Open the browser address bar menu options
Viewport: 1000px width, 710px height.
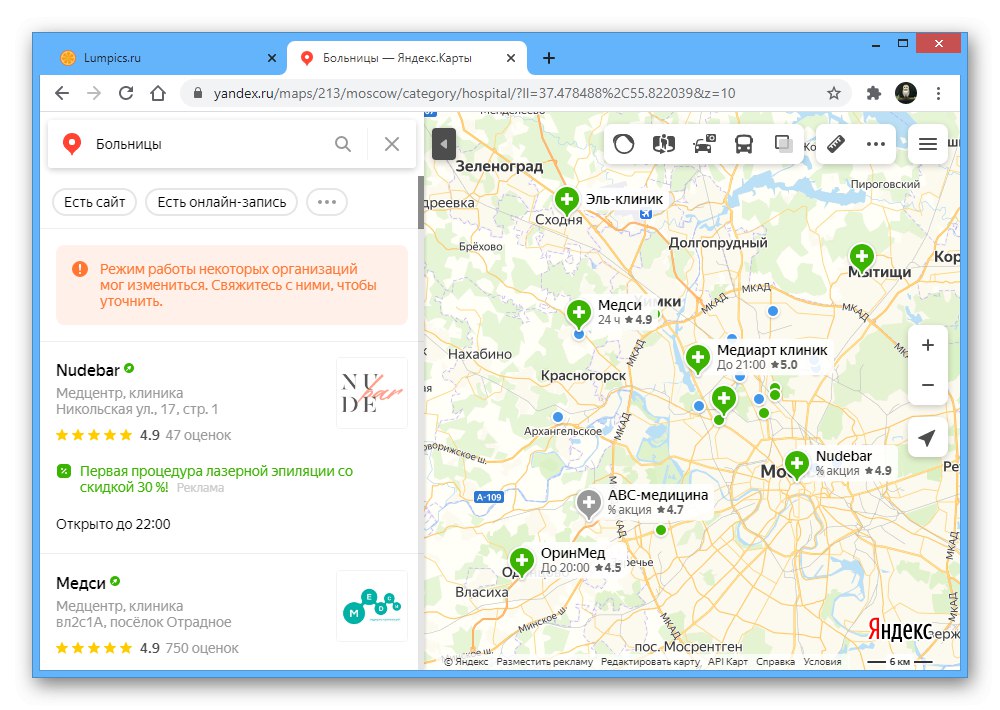938,91
